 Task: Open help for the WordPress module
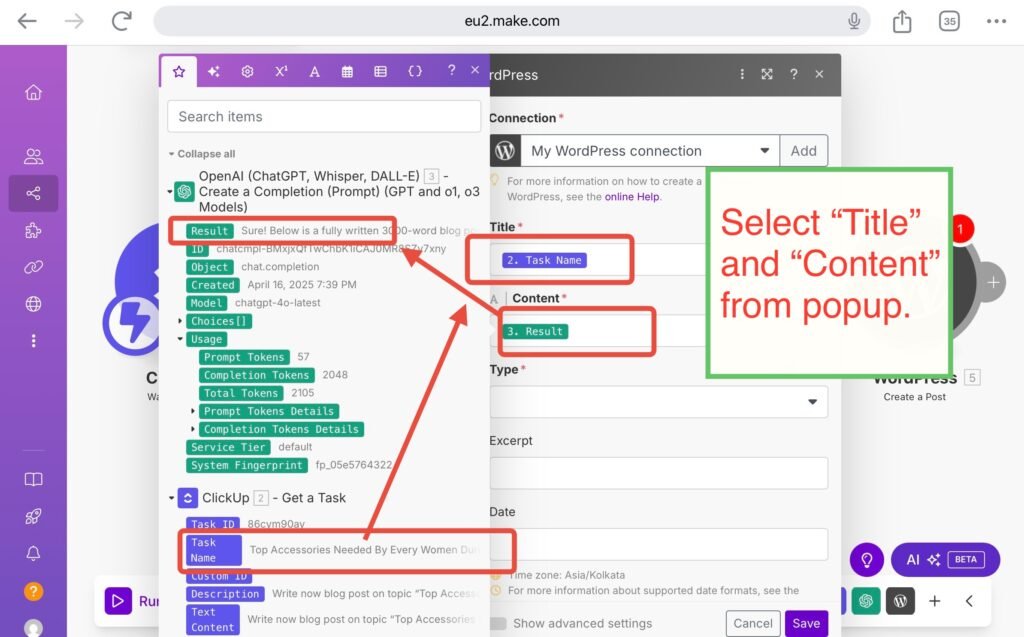pos(793,74)
